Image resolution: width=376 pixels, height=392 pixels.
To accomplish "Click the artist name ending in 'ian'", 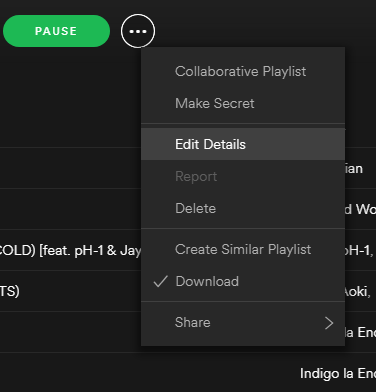I will coord(354,168).
